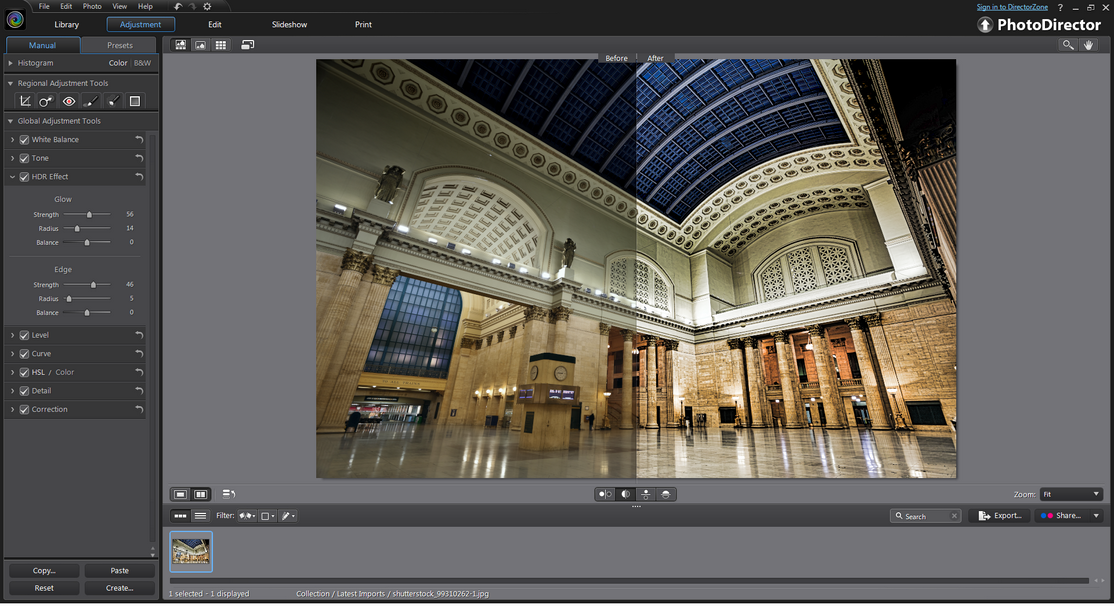This screenshot has width=1114, height=608.
Task: Uncheck the White Balance checkbox
Action: [x=24, y=140]
